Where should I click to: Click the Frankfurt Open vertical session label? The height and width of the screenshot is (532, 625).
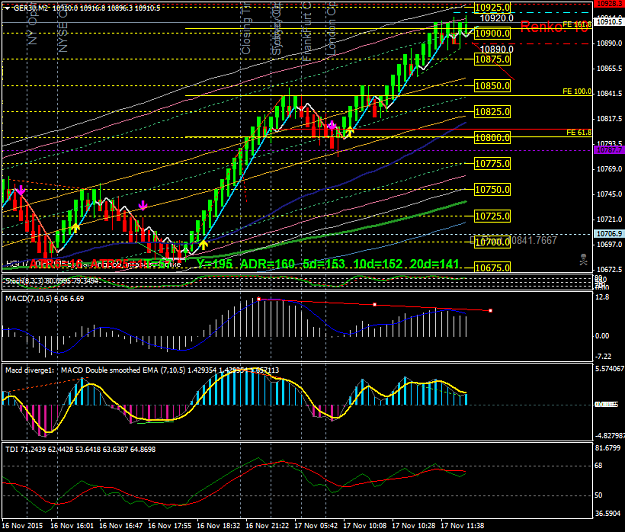click(x=306, y=31)
